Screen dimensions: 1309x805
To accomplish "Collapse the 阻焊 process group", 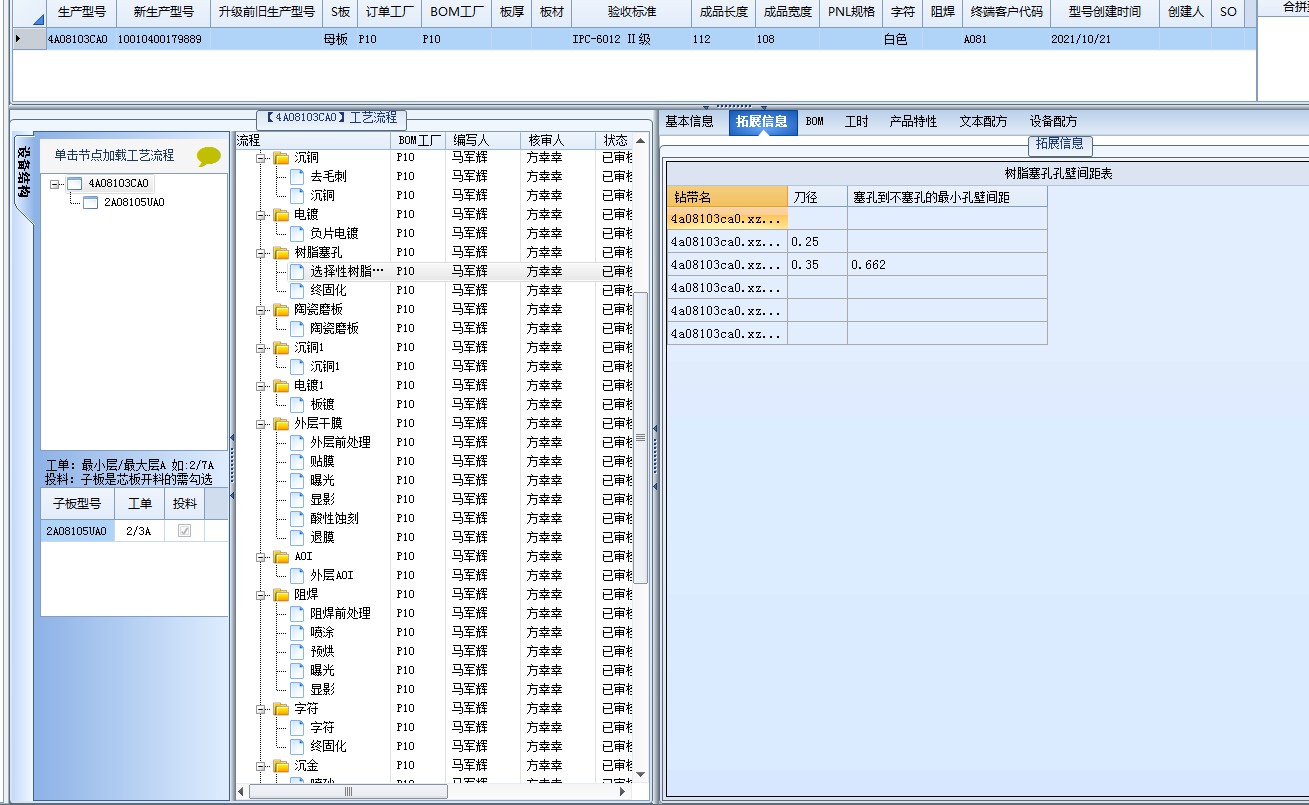I will pyautogui.click(x=261, y=594).
